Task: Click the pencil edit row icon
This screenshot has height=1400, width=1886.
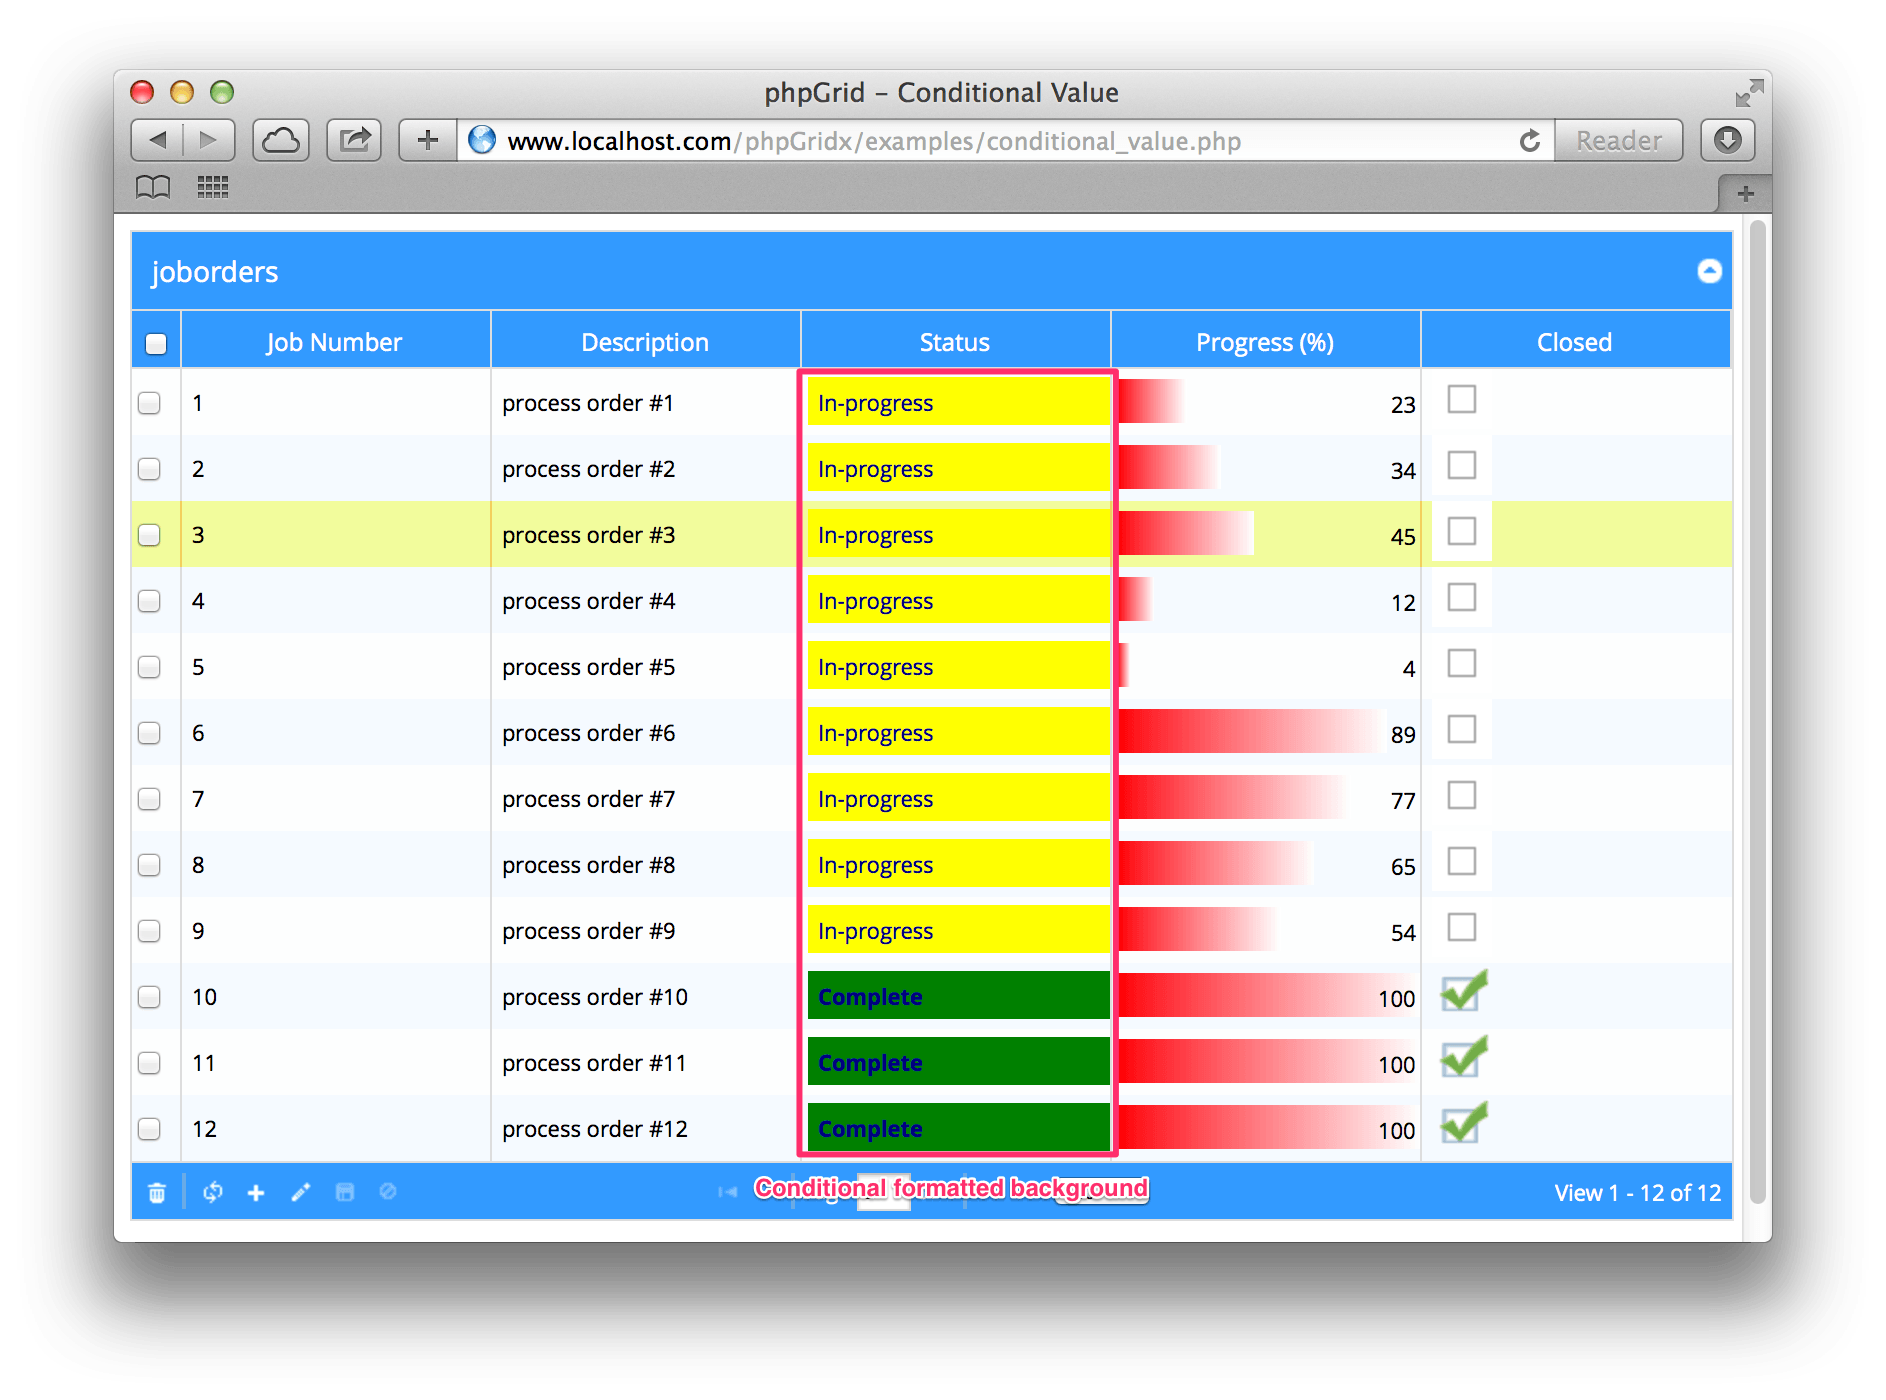Action: (x=300, y=1192)
